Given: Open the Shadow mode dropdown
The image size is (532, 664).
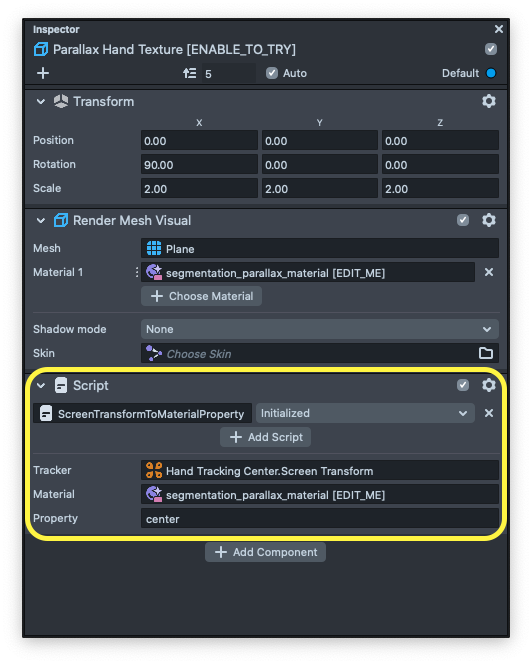Looking at the screenshot, I should tap(320, 329).
